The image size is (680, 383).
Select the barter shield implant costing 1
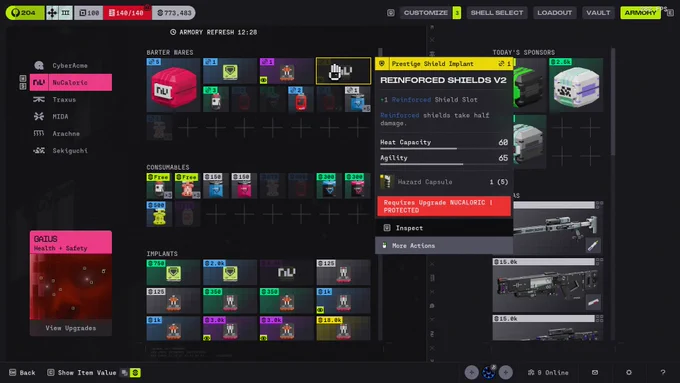tap(230, 71)
